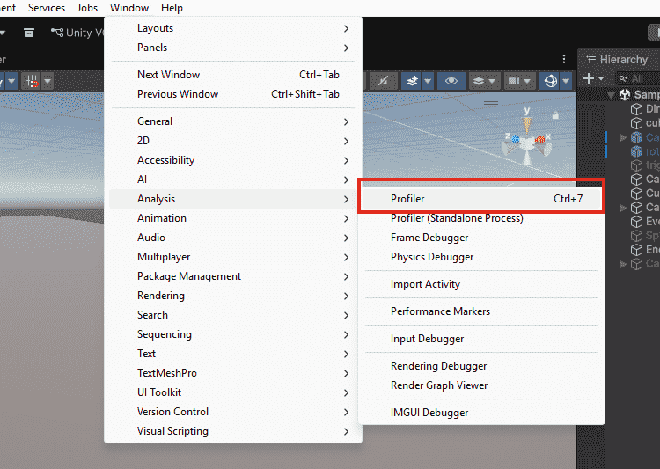
Task: Open the grid snapping settings dropdown arrow
Action: click(48, 80)
